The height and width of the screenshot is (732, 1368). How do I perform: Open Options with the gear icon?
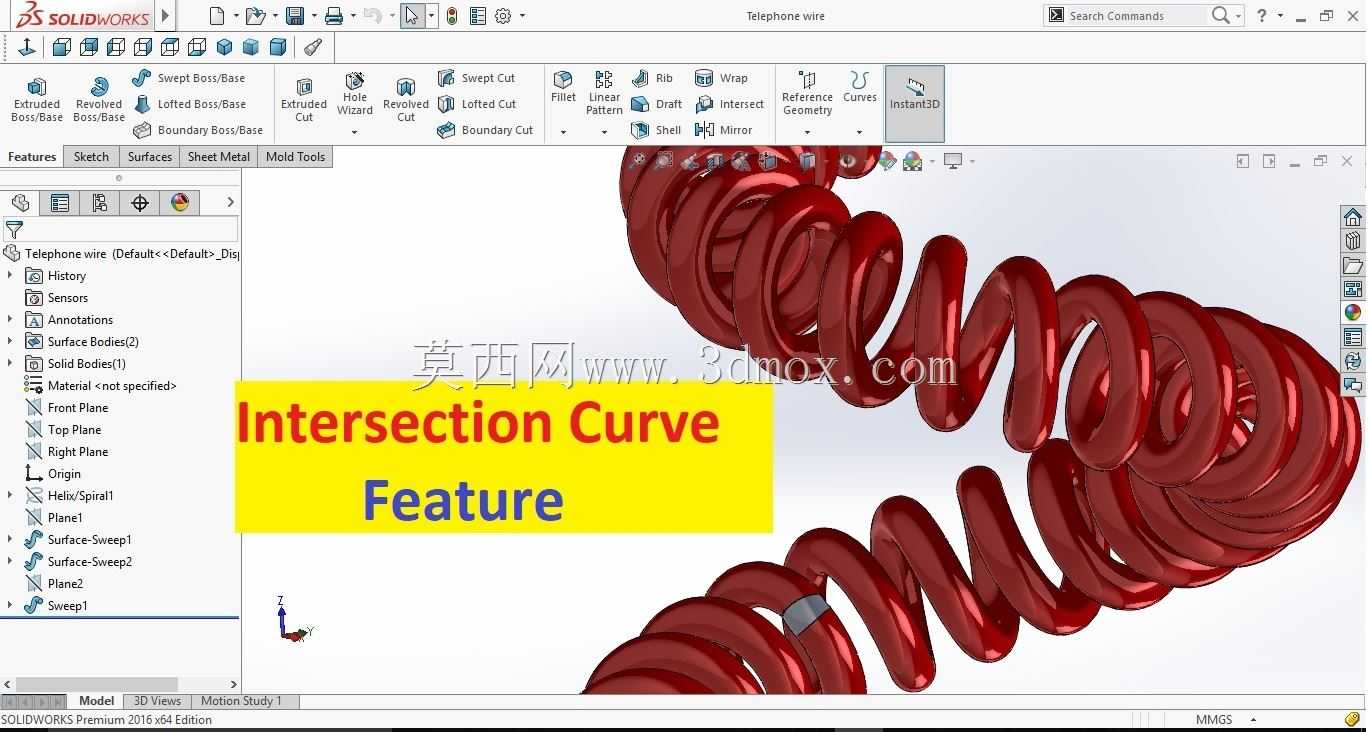click(x=503, y=16)
